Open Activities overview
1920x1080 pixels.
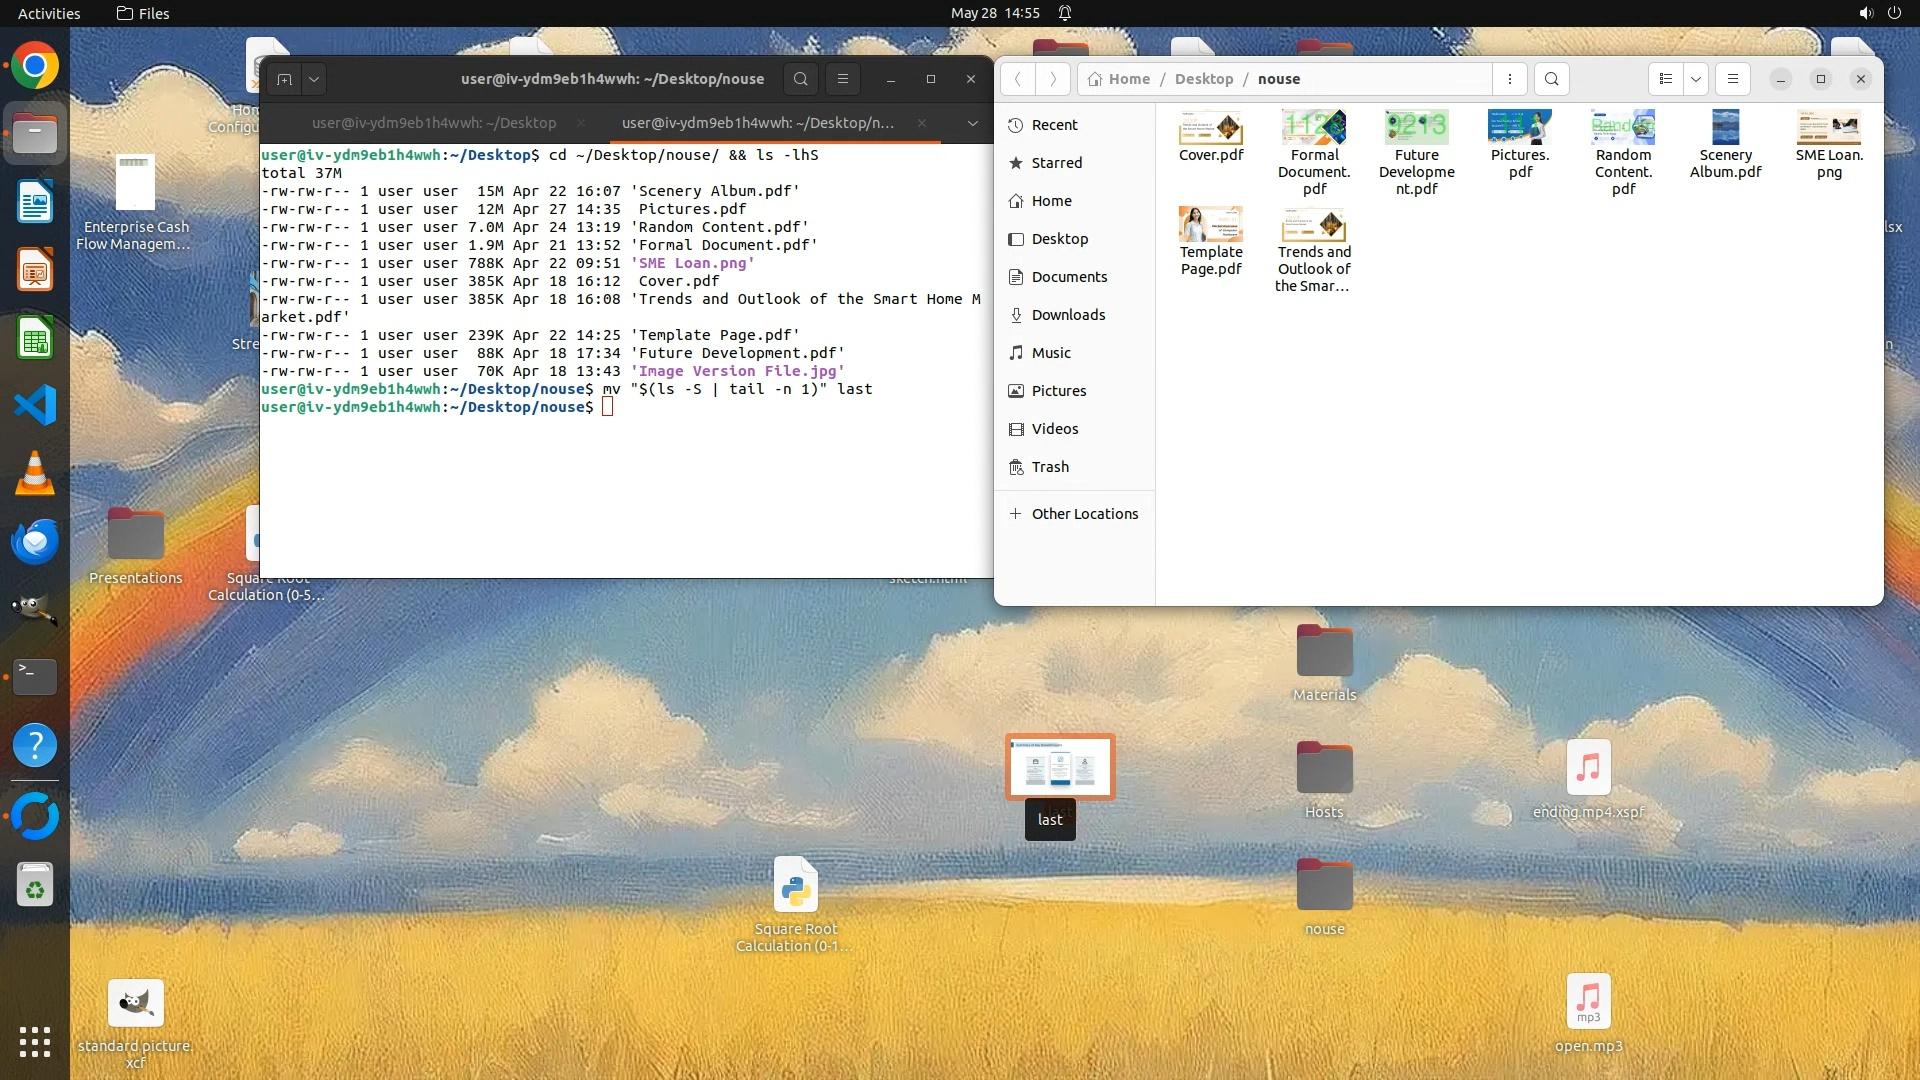click(49, 13)
